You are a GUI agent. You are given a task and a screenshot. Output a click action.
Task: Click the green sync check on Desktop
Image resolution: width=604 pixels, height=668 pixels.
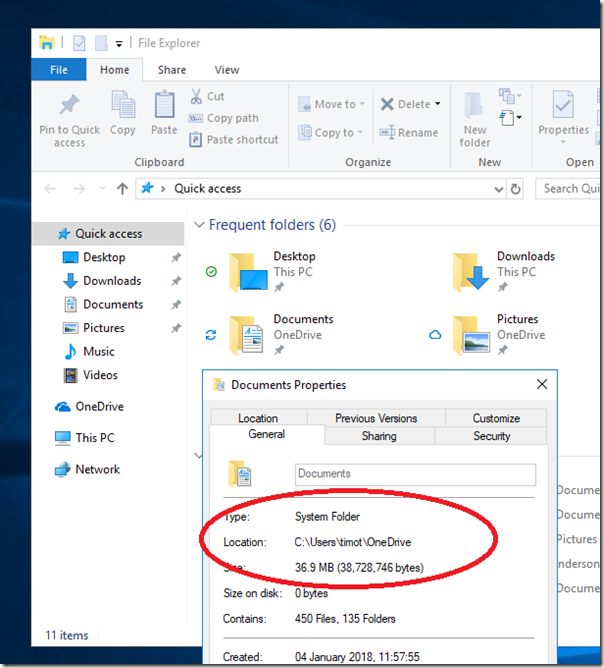click(x=211, y=271)
